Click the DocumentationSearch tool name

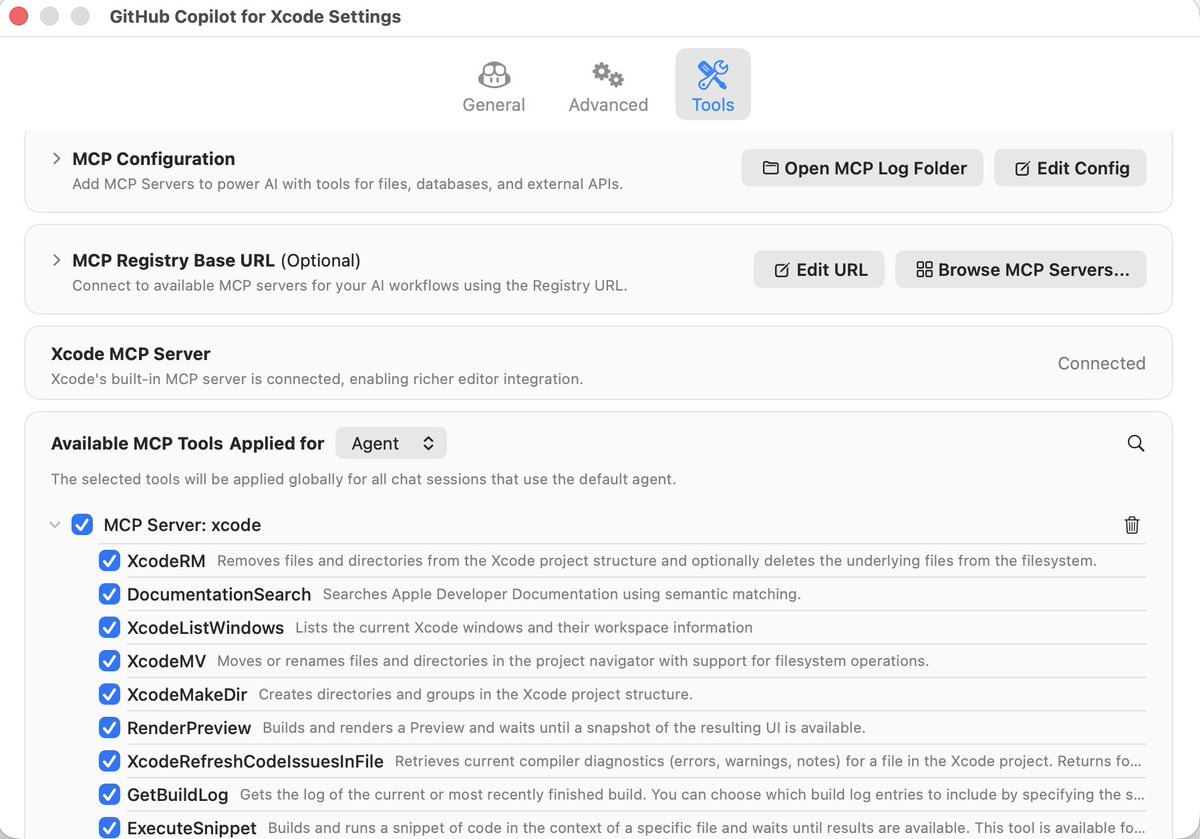click(x=219, y=594)
